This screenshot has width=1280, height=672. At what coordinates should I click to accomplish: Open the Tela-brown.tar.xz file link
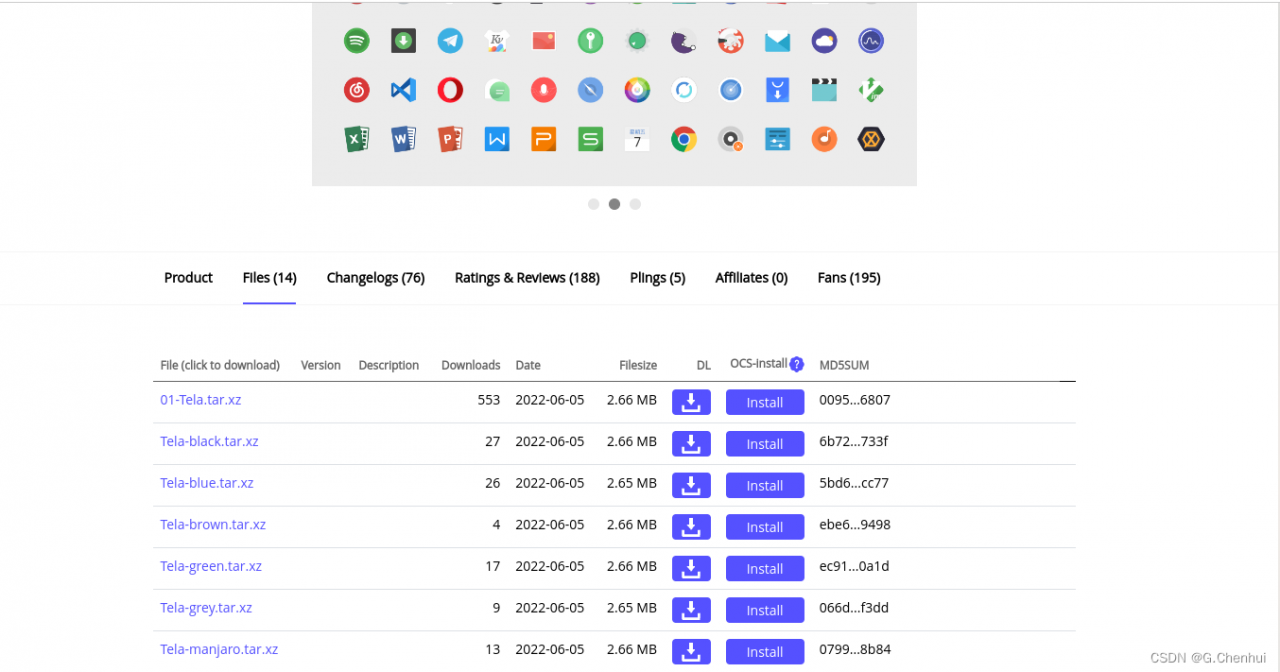tap(213, 524)
